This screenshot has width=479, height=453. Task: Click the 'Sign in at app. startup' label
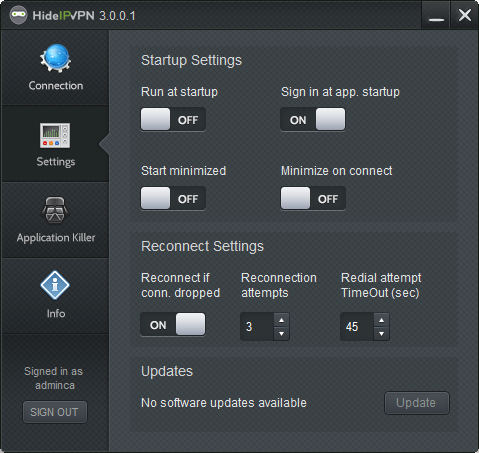tap(340, 92)
